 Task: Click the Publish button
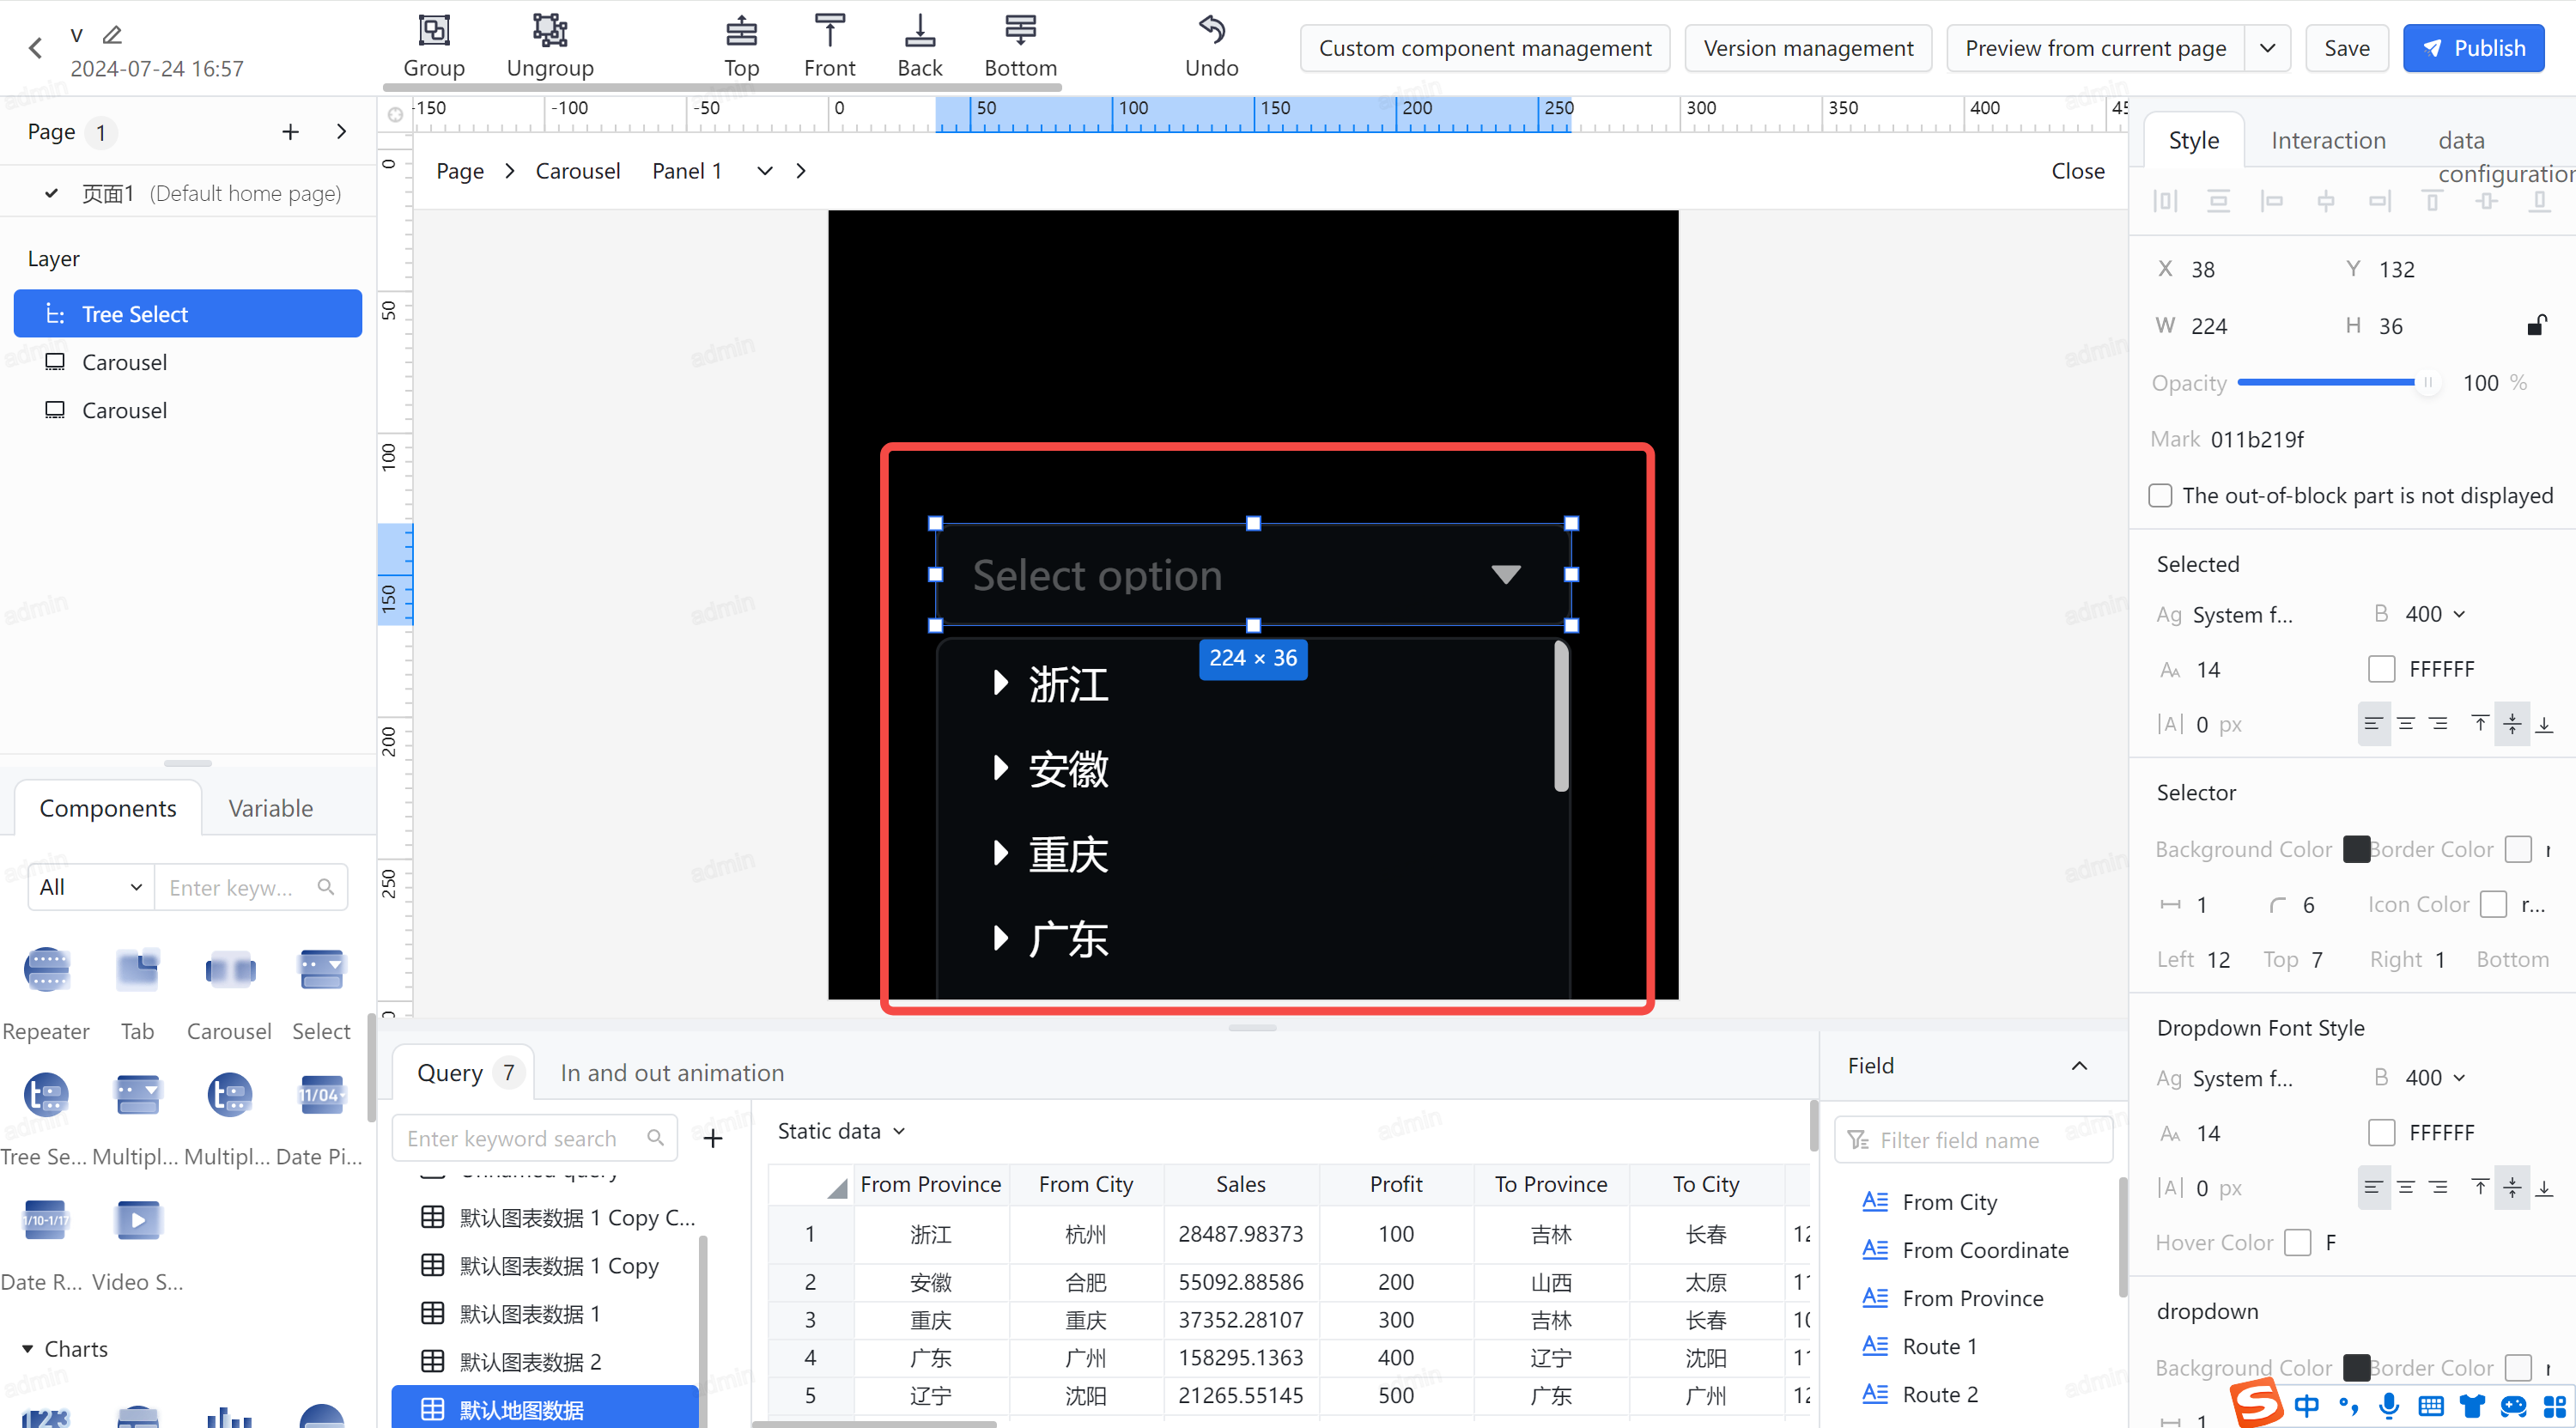coord(2473,48)
